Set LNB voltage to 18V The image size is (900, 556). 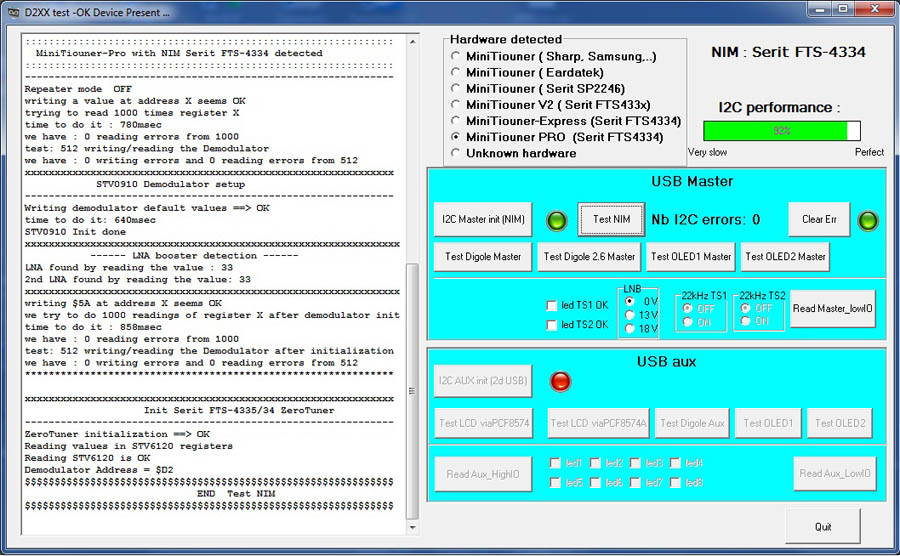(630, 329)
